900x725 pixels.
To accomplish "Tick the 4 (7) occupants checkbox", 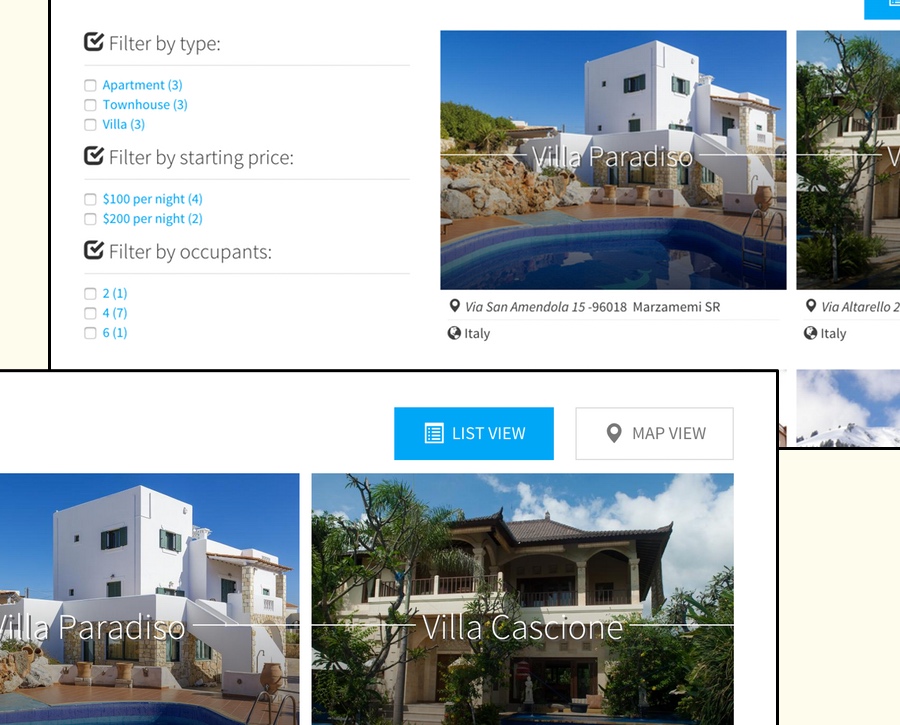I will tap(90, 313).
